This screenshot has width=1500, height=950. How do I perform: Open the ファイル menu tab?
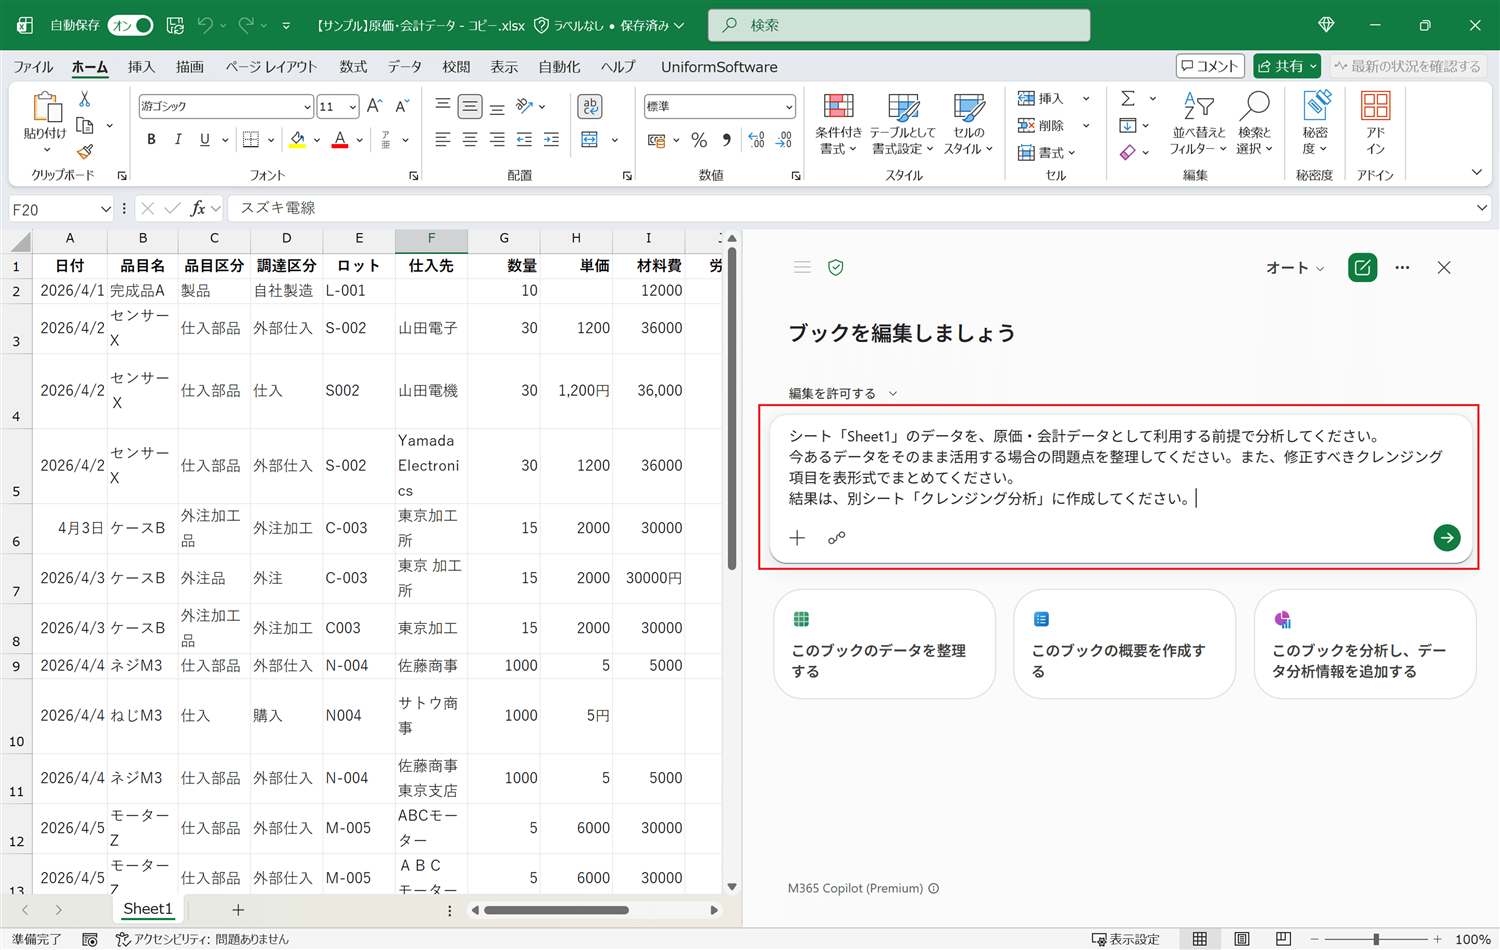(33, 67)
